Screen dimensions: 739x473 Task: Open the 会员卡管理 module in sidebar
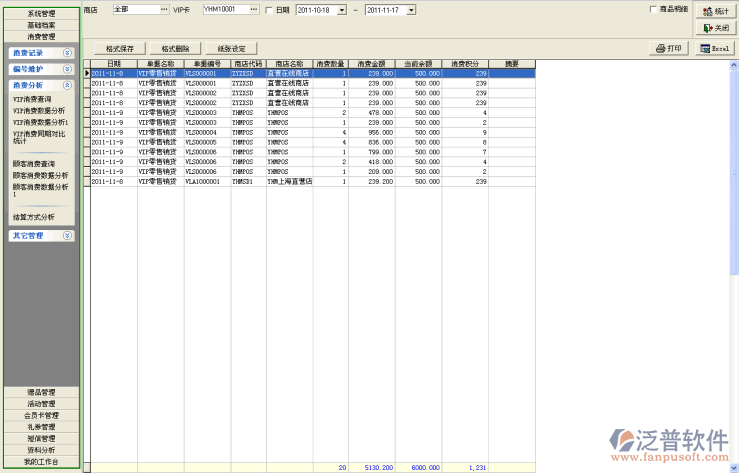coord(41,415)
